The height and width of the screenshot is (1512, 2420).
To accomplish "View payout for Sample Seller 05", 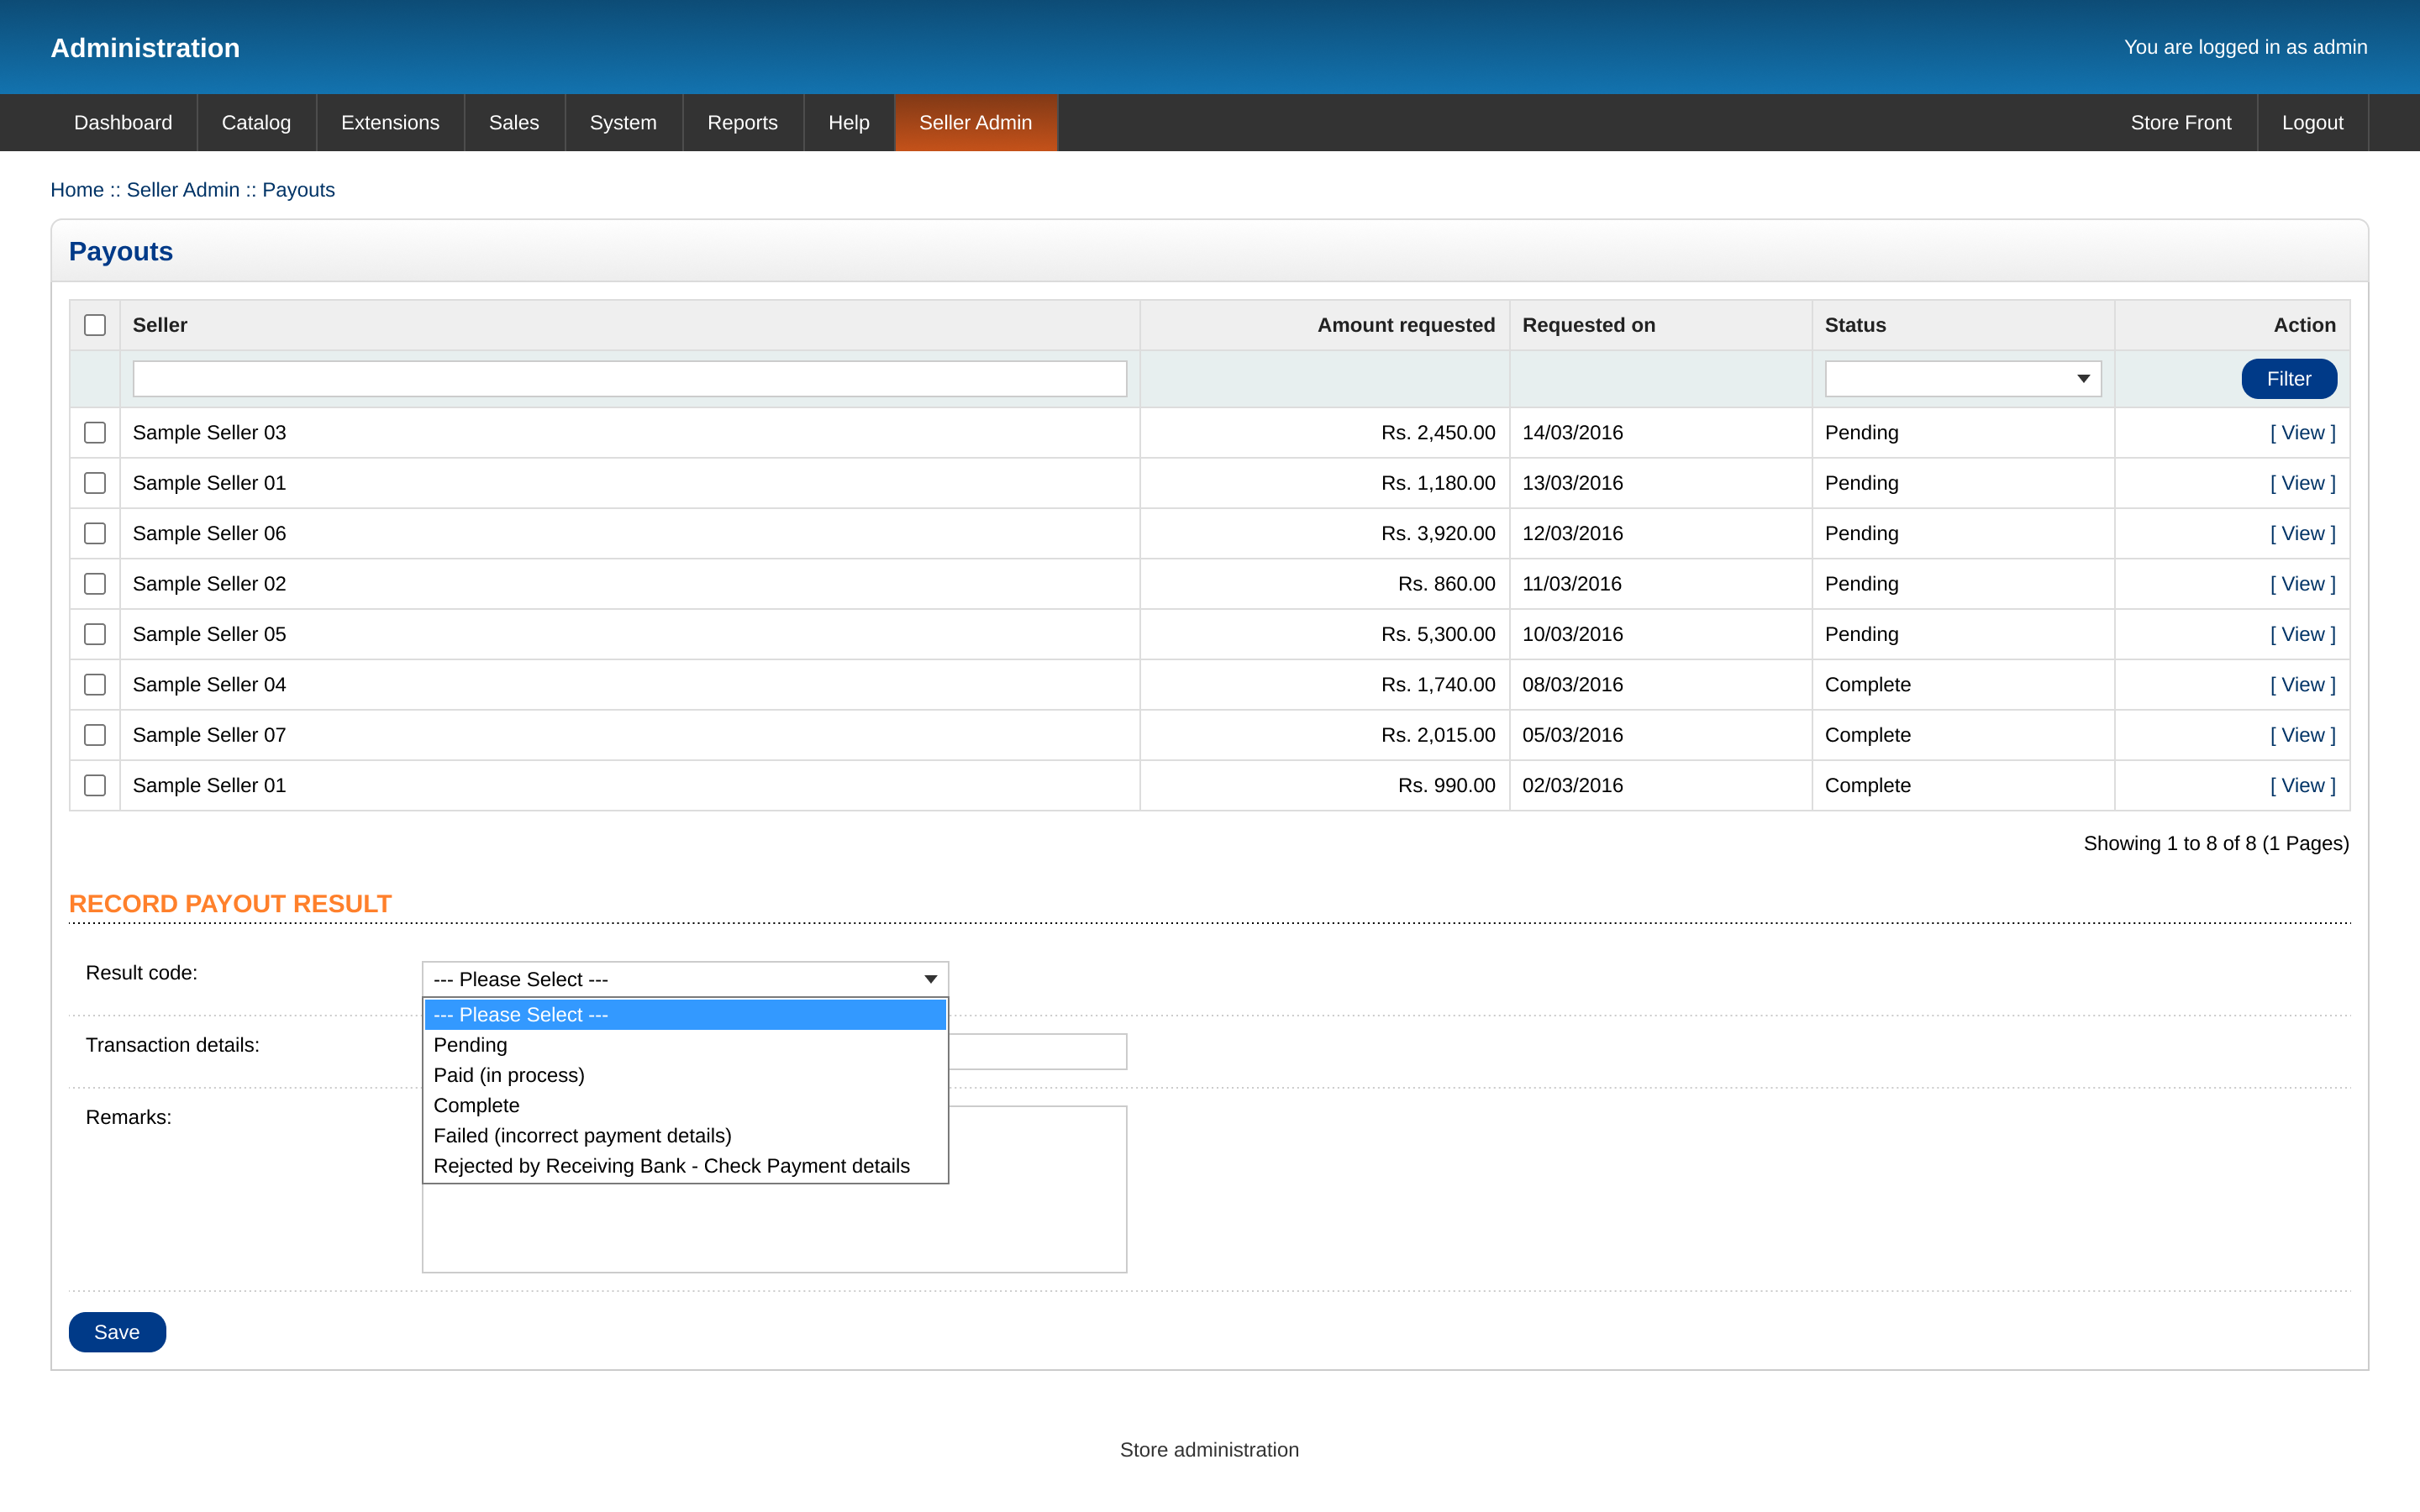I will (x=2303, y=634).
